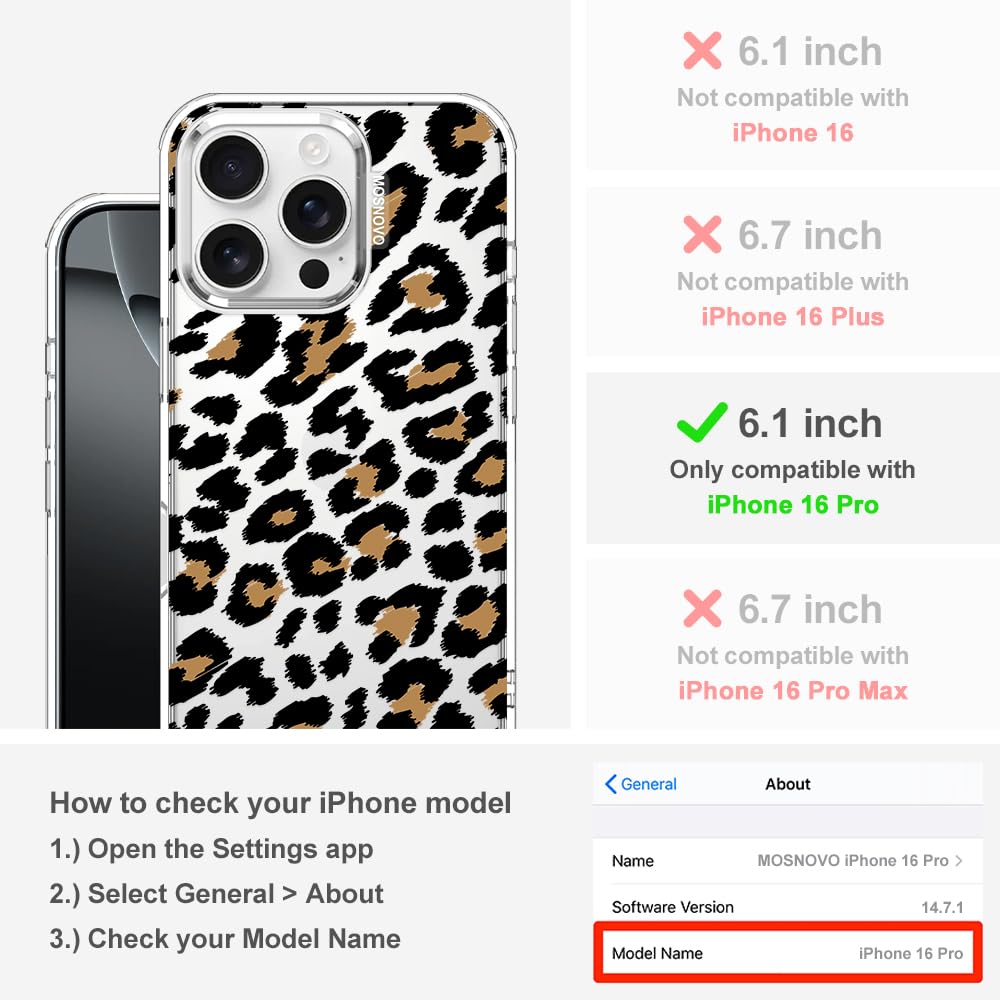Select the Software Version row

pyautogui.click(x=788, y=907)
